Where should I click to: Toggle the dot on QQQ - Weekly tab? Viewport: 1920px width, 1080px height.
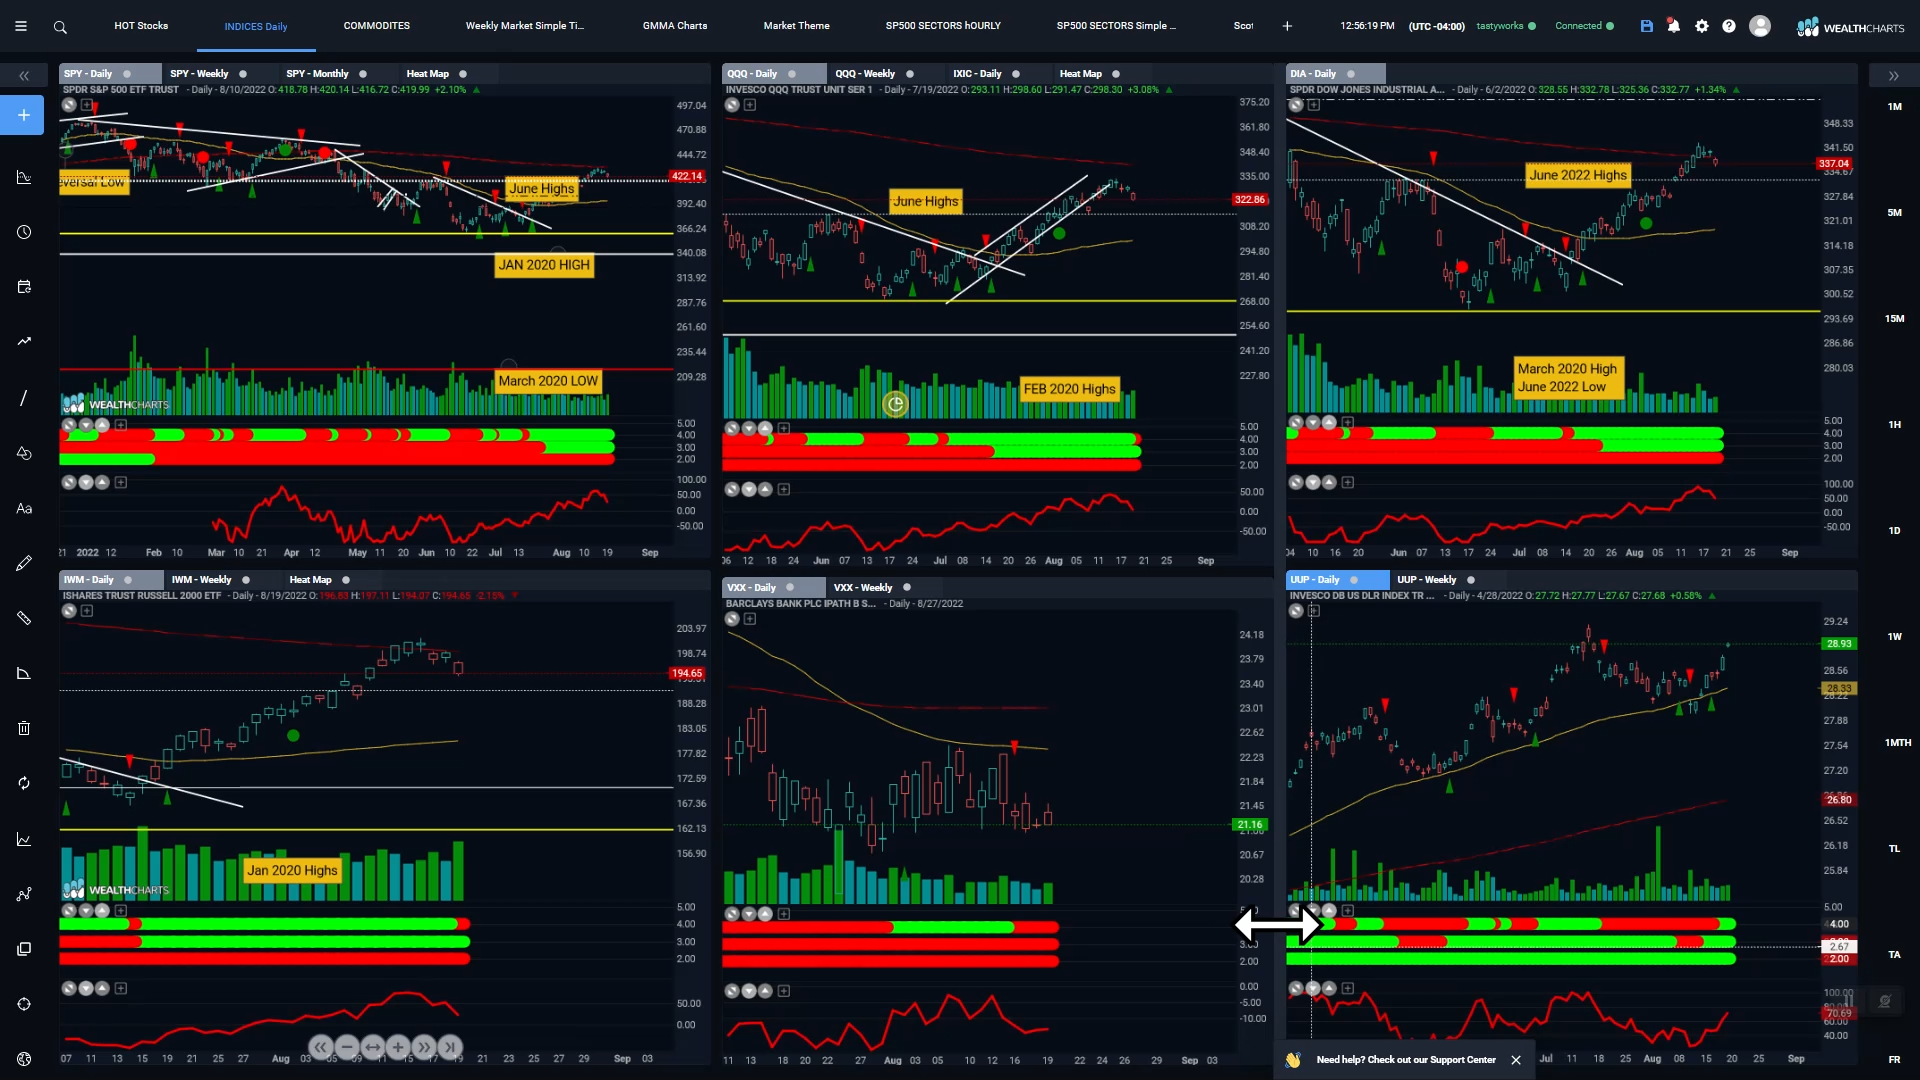[910, 74]
